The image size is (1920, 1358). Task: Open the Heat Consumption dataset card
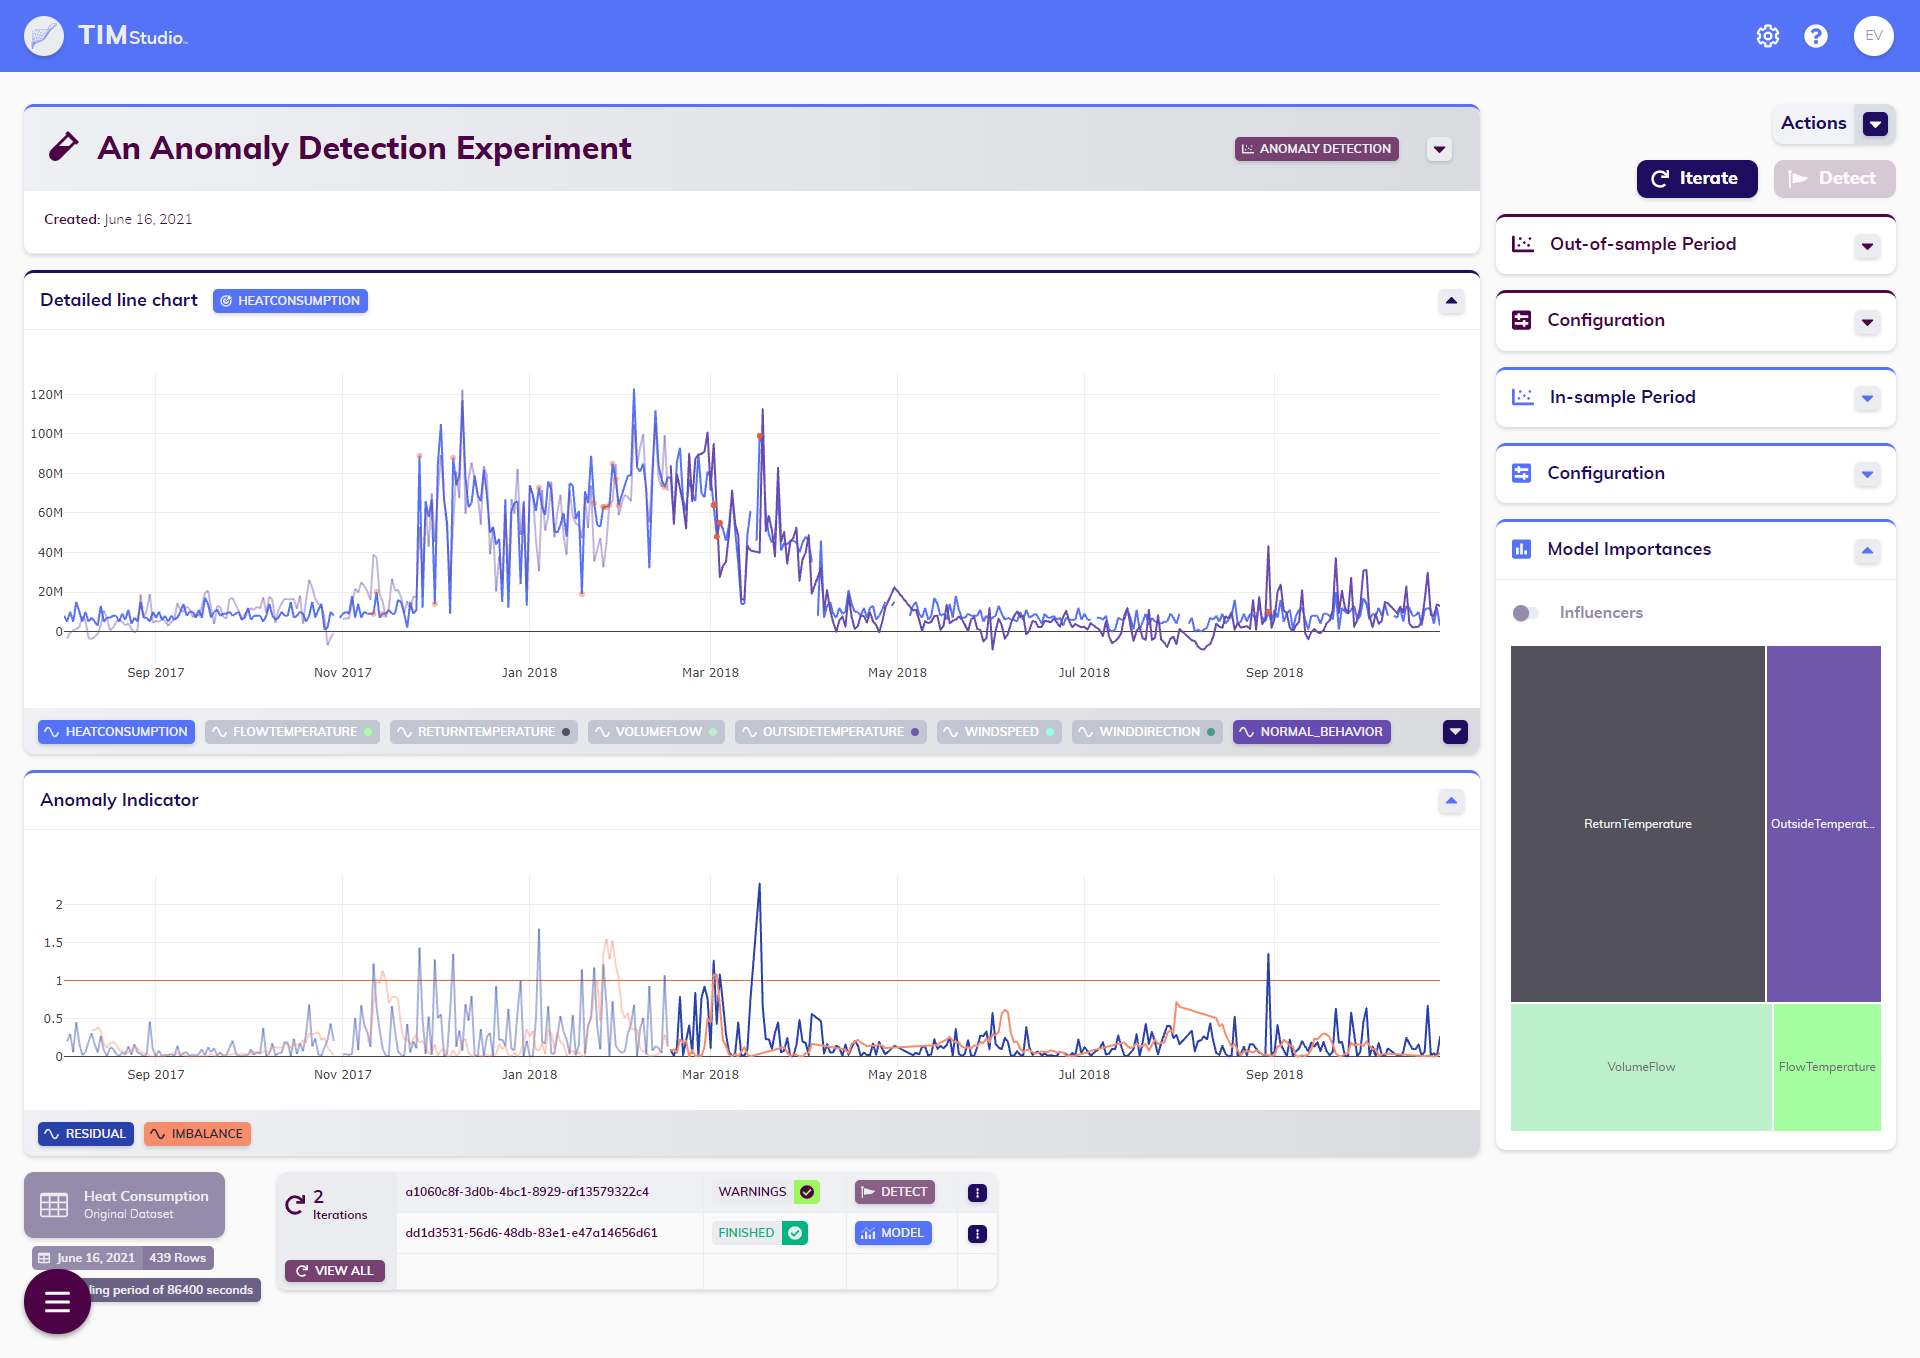point(124,1205)
